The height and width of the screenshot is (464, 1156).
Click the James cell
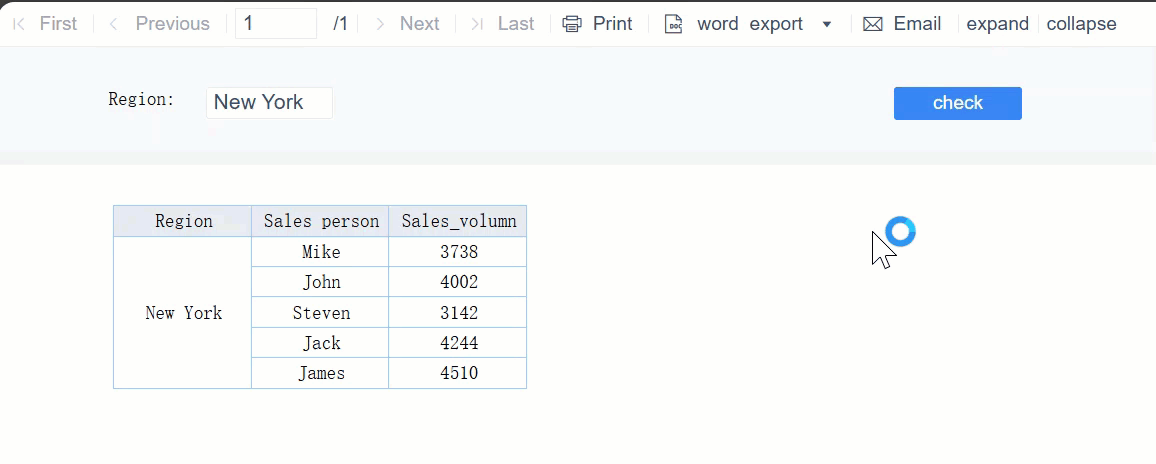click(x=321, y=373)
